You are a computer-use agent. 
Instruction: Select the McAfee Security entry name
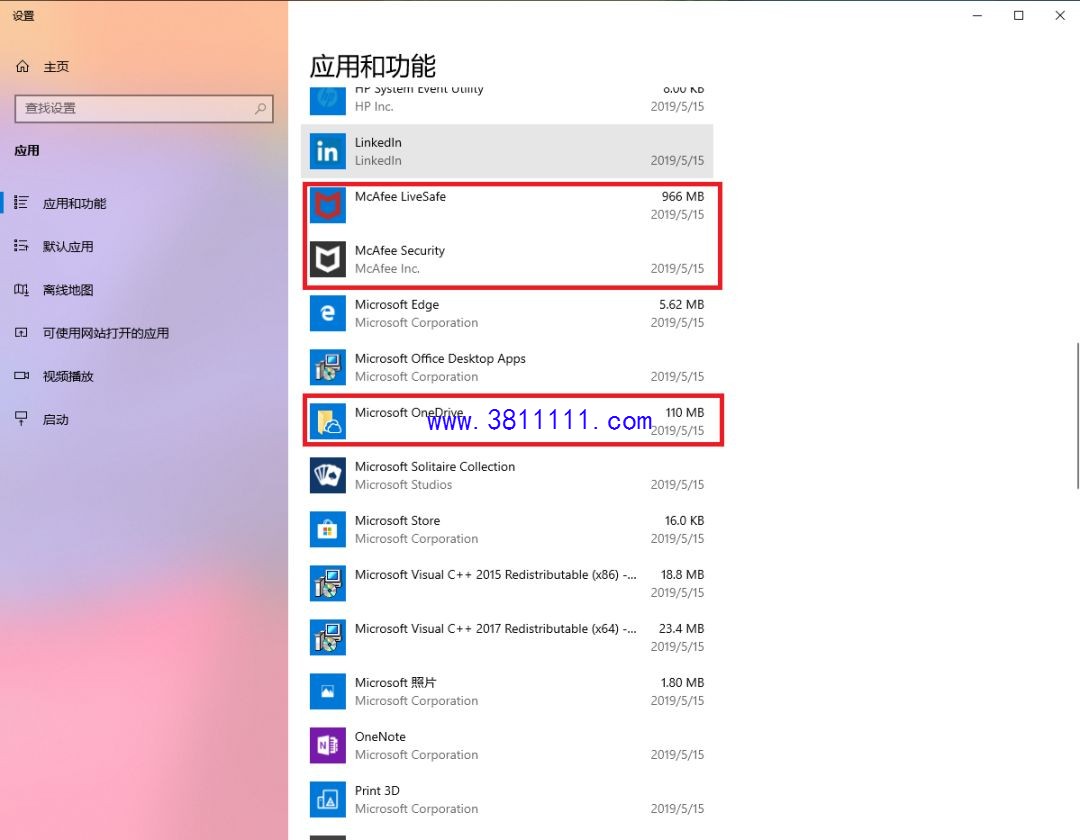[x=399, y=251]
